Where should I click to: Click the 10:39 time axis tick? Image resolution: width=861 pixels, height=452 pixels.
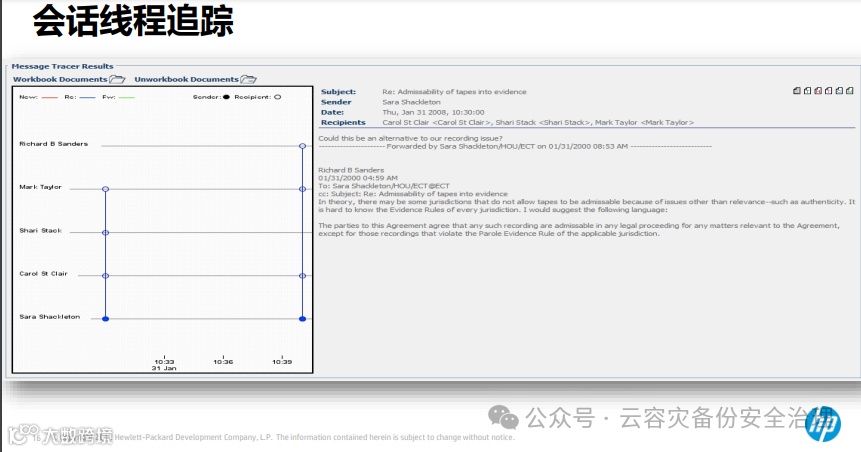coord(282,361)
